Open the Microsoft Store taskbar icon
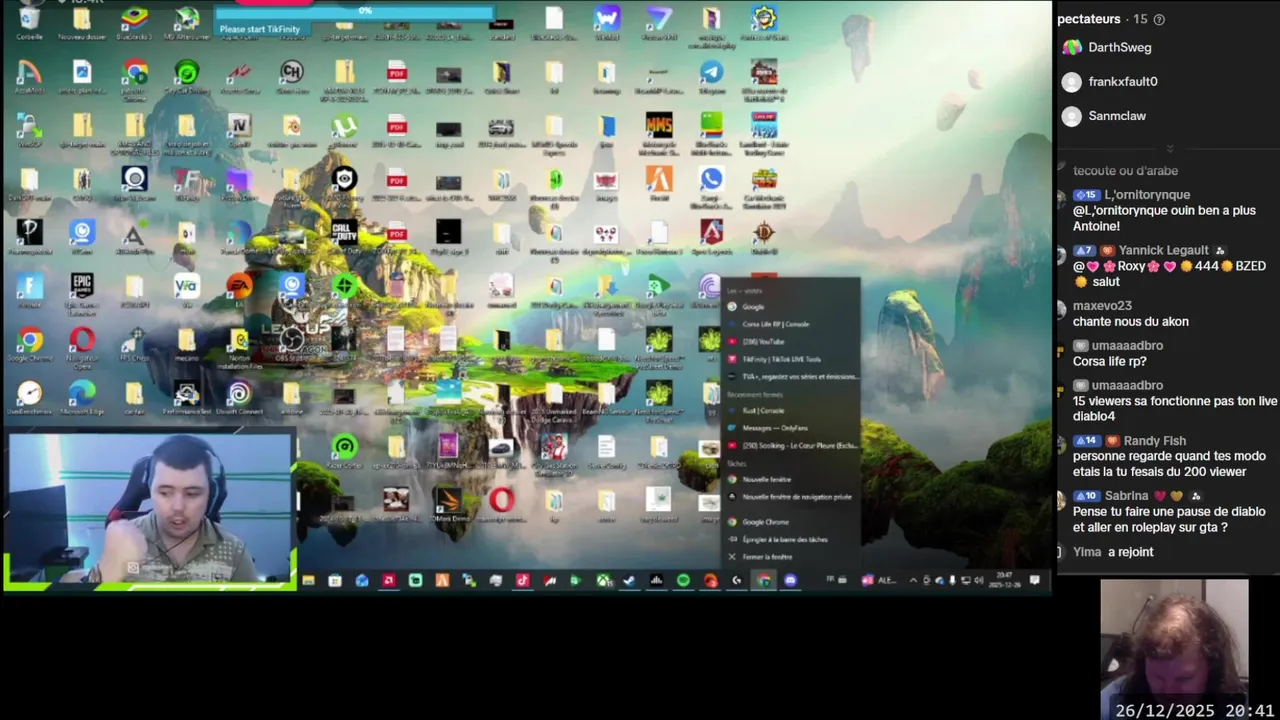Screen dimensions: 1280x720 [x=335, y=580]
